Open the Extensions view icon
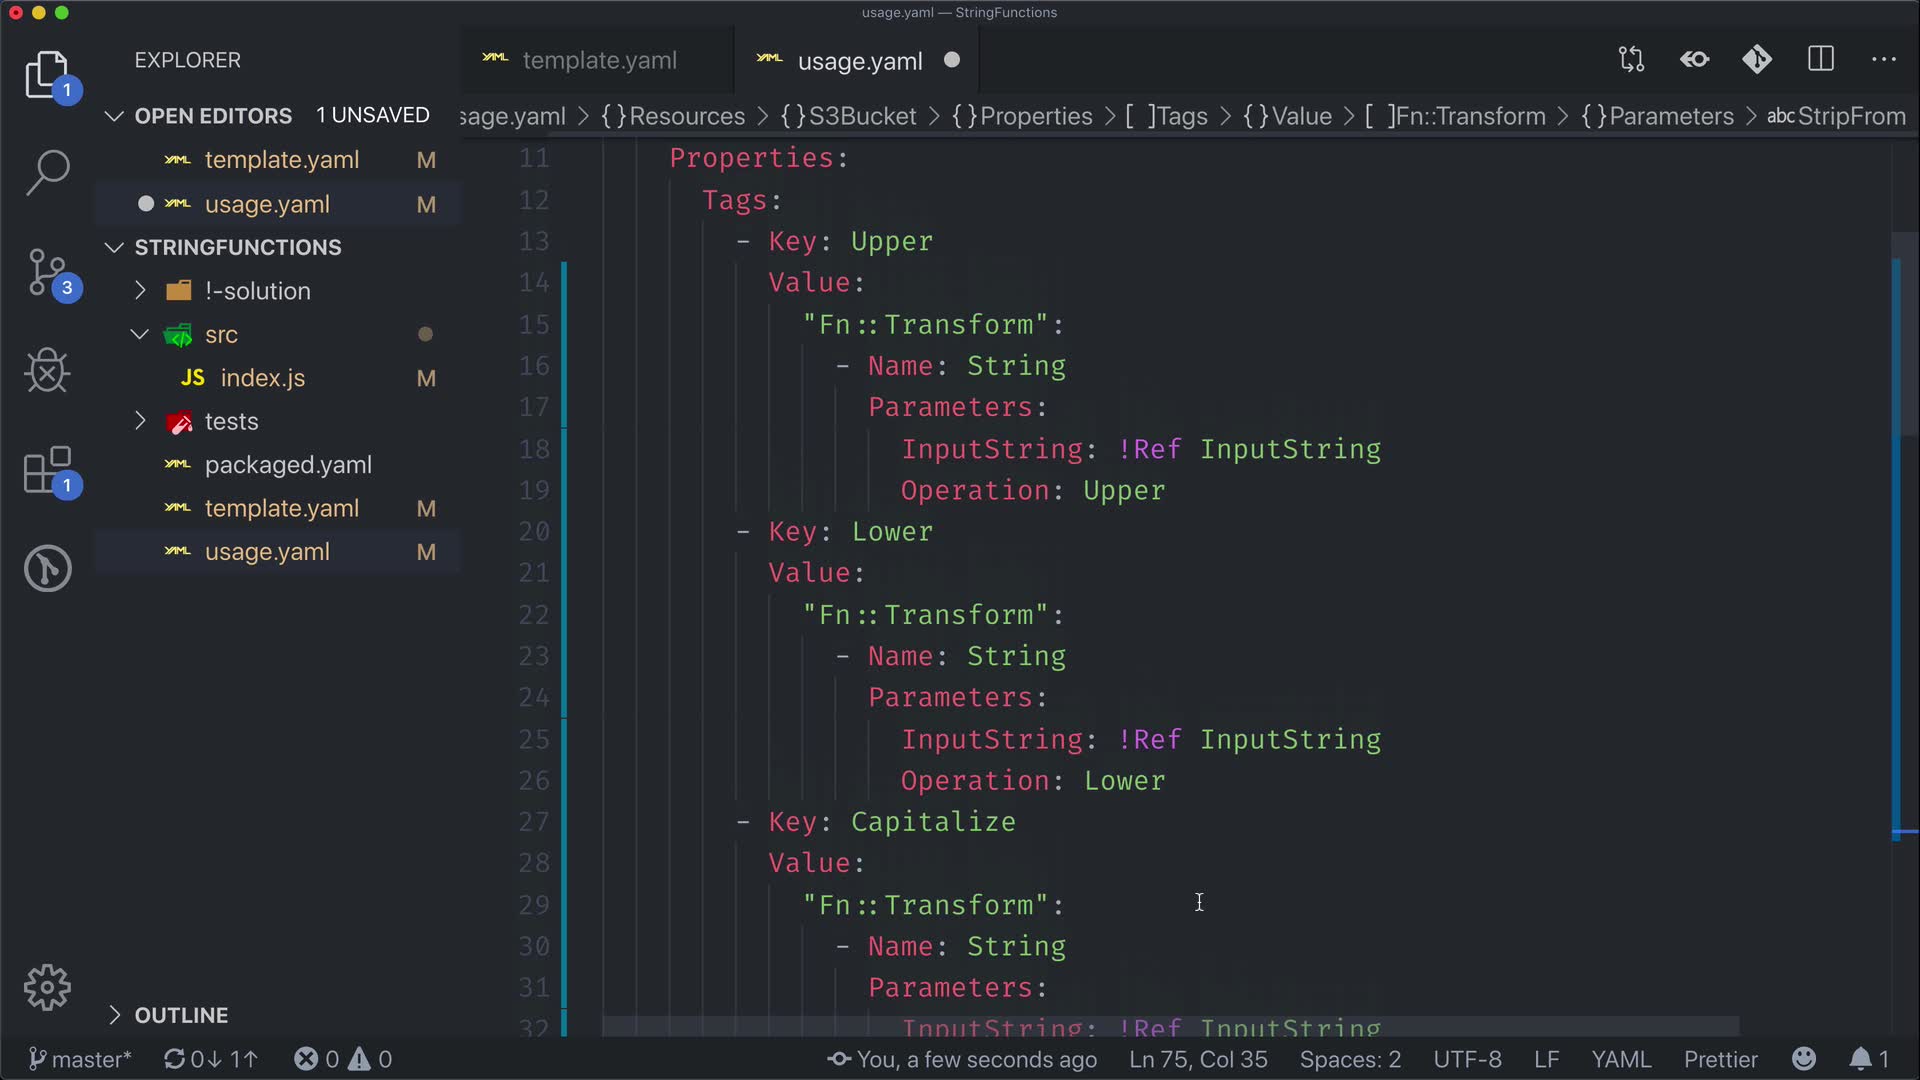 tap(47, 470)
